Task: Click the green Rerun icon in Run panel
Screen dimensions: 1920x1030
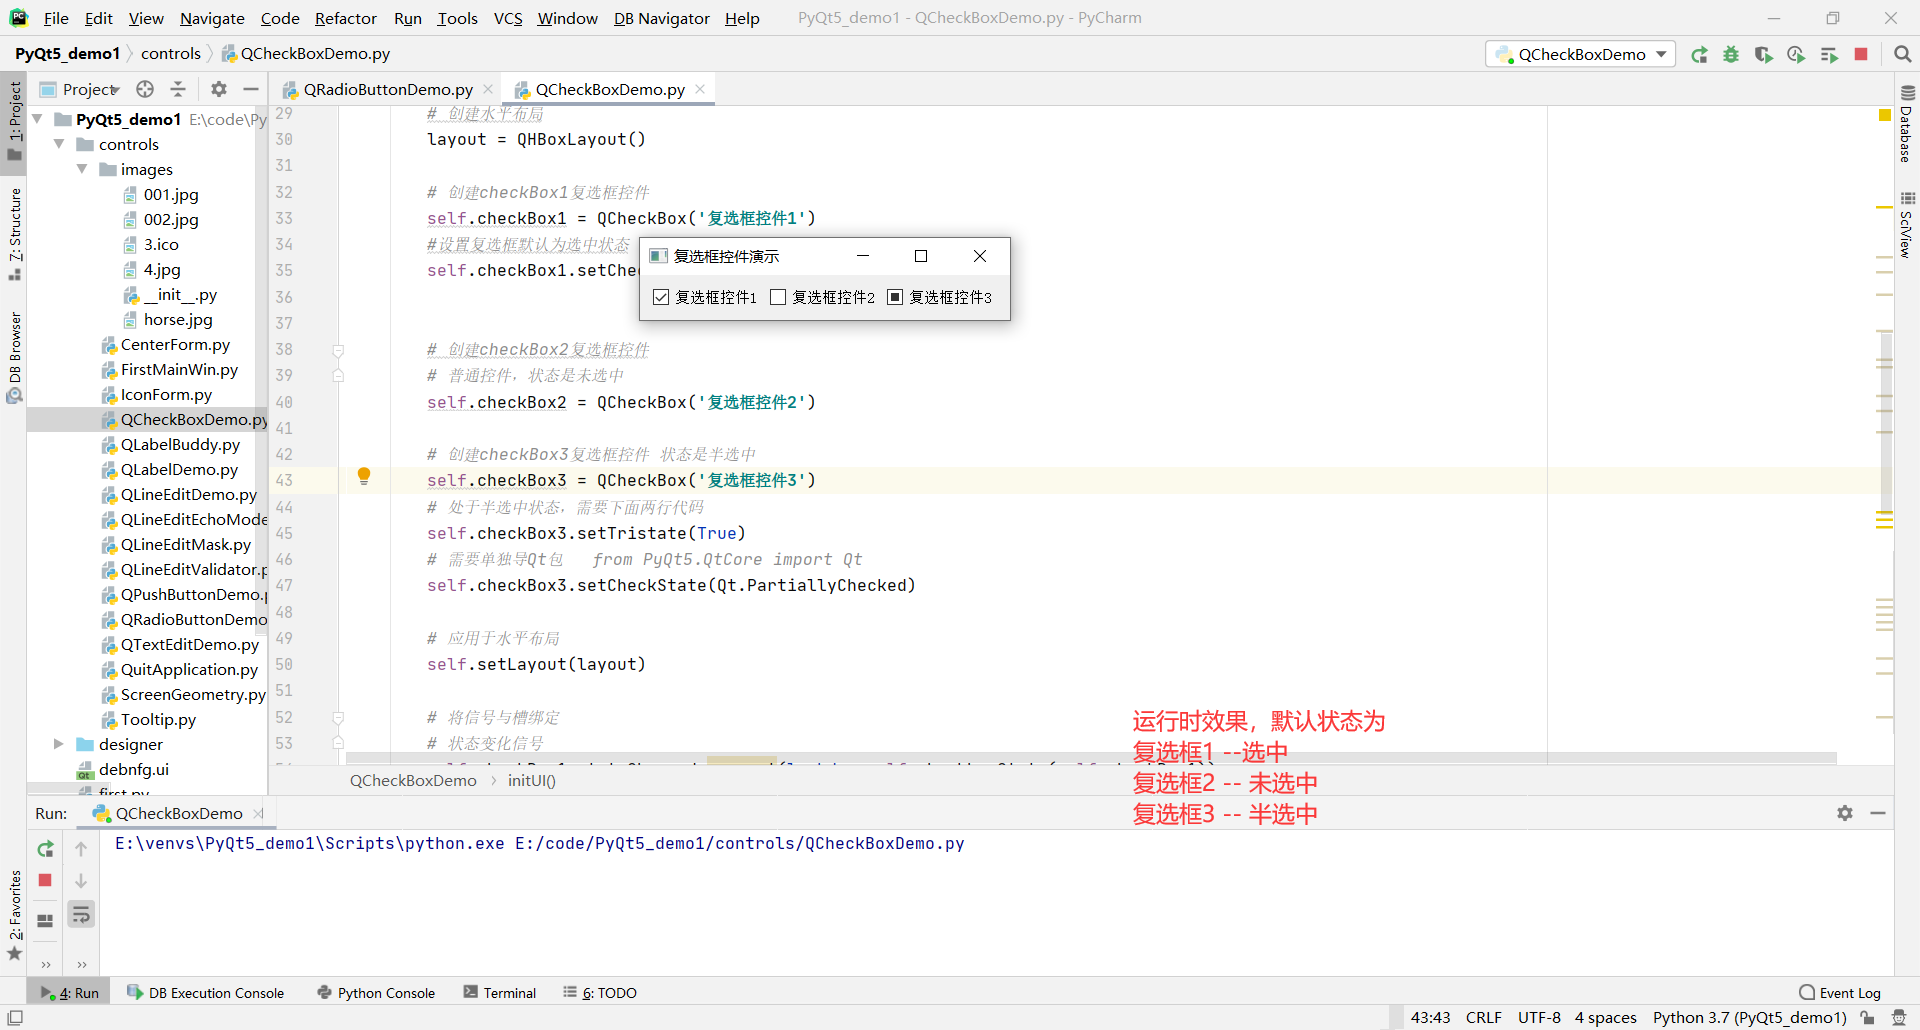Action: [x=45, y=849]
